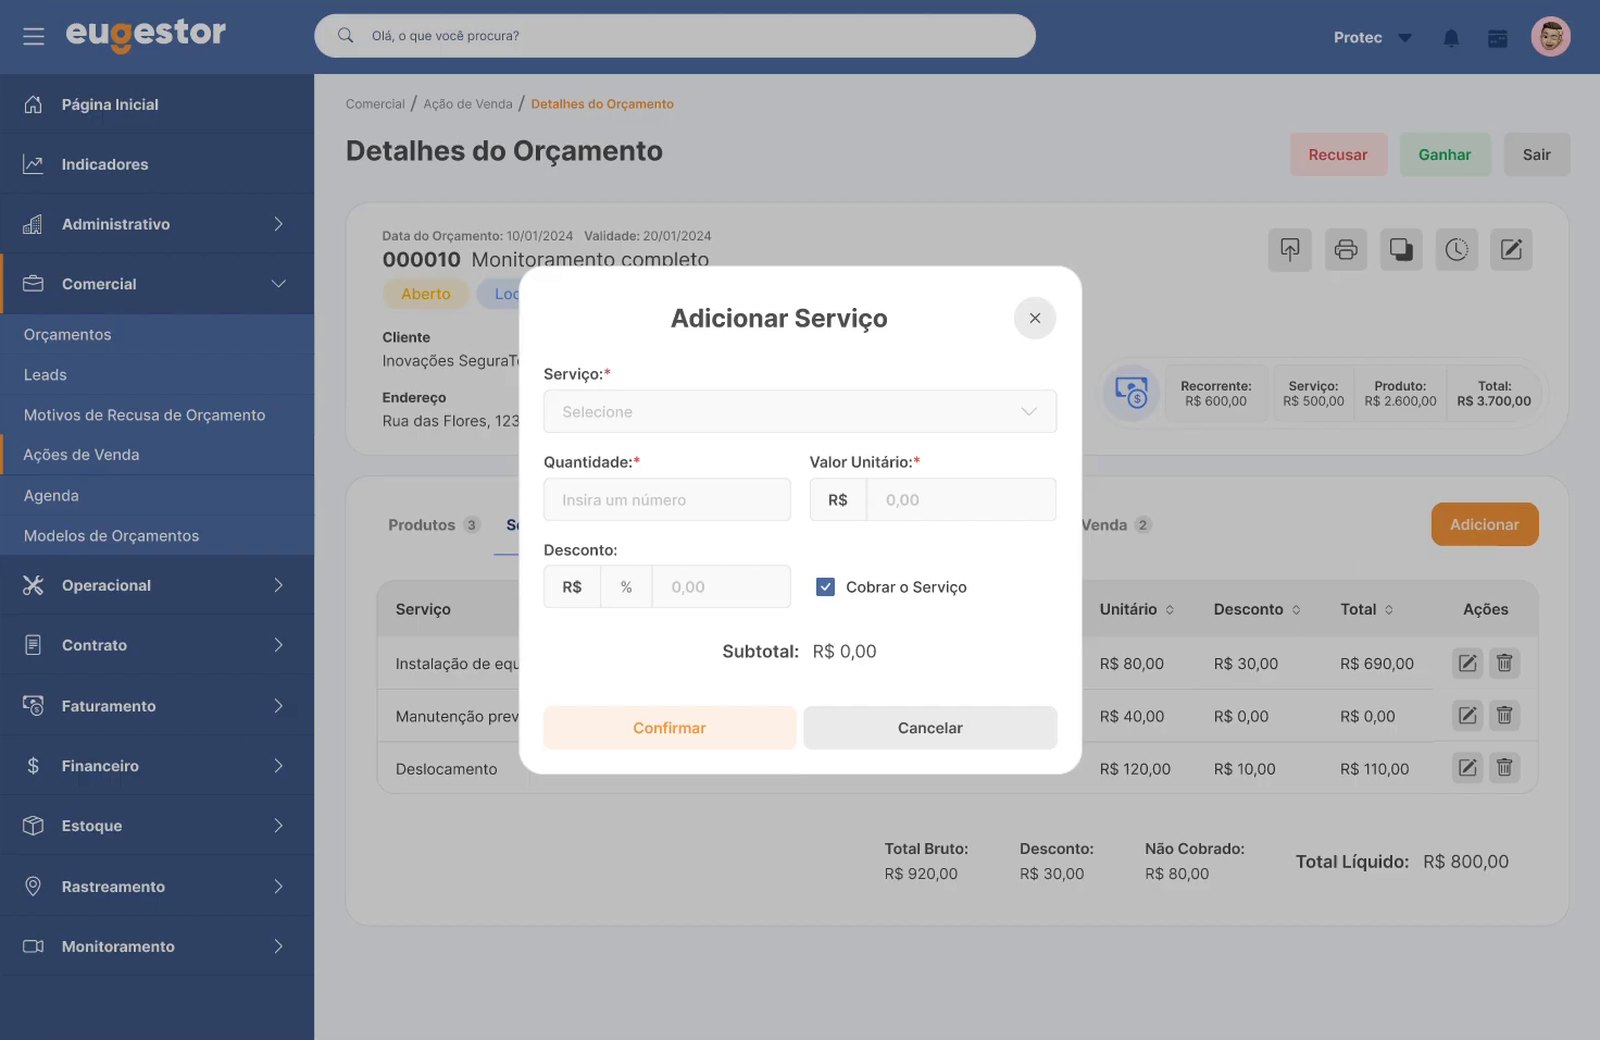Select R$ discount type
This screenshot has height=1040, width=1600.
point(572,587)
